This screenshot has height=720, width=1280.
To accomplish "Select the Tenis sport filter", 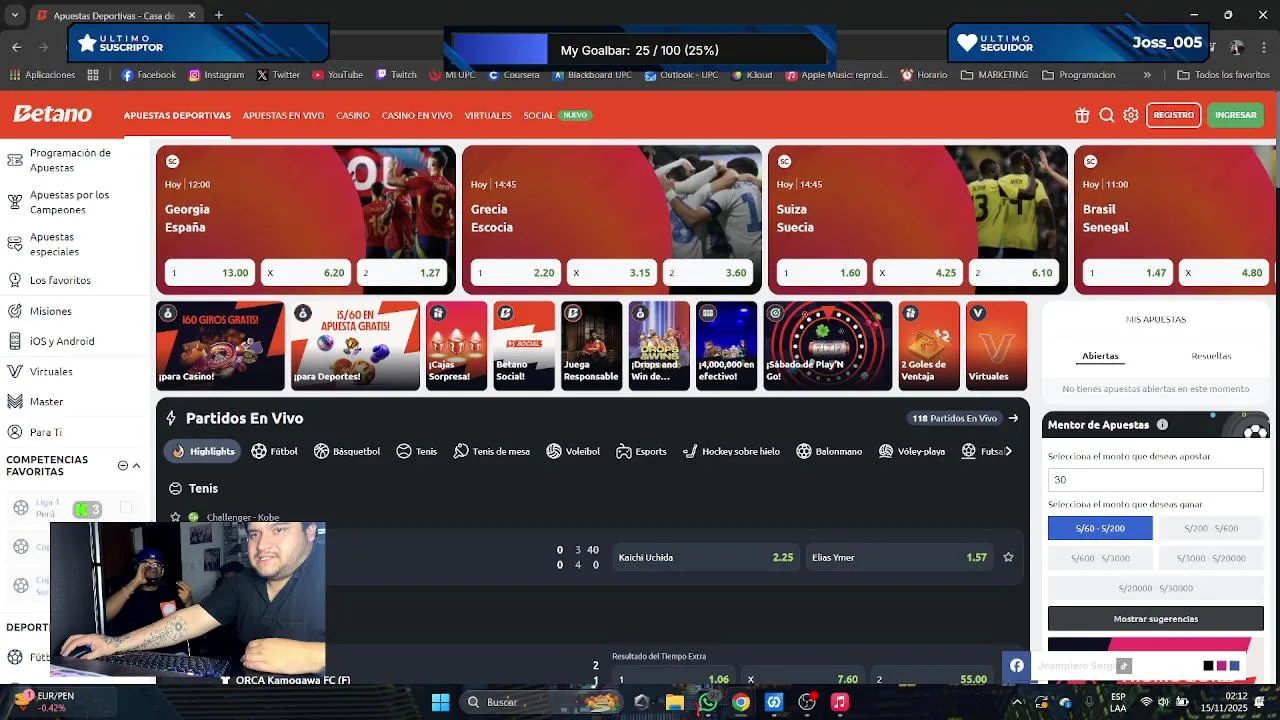I will click(x=416, y=451).
